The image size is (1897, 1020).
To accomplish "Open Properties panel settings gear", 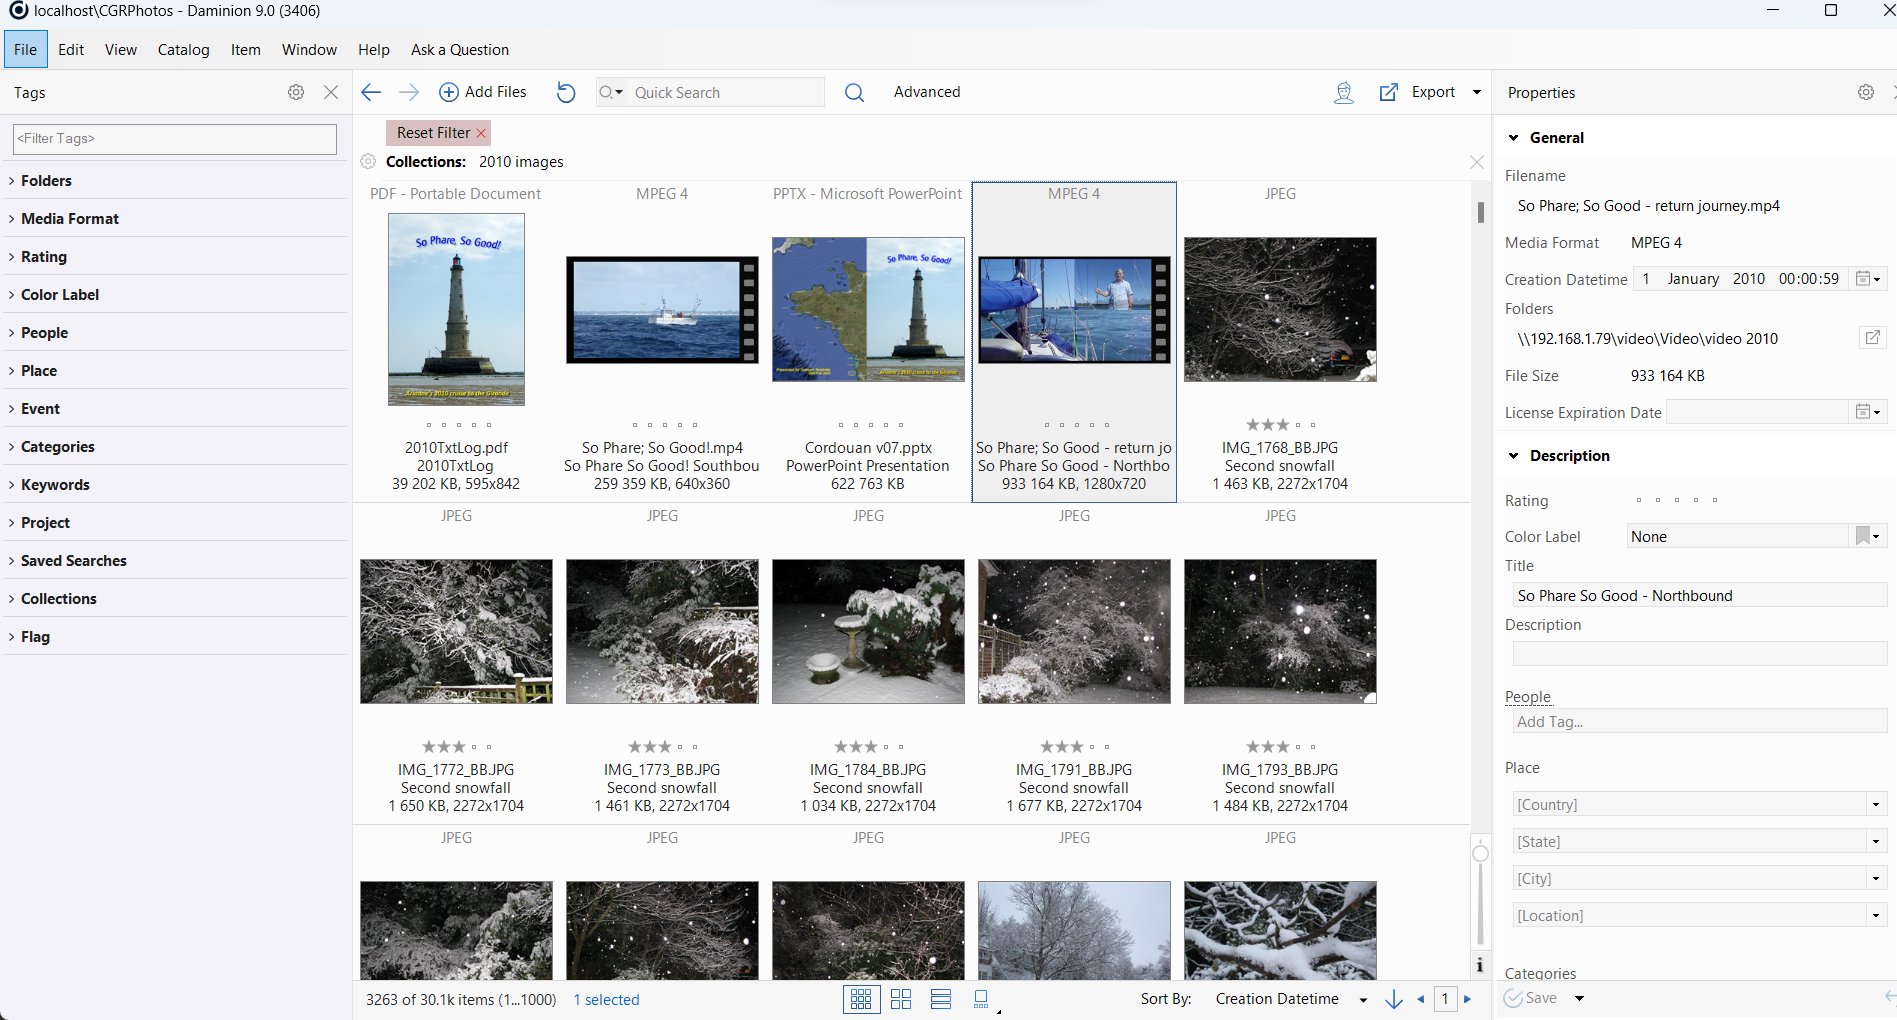I will click(1866, 92).
